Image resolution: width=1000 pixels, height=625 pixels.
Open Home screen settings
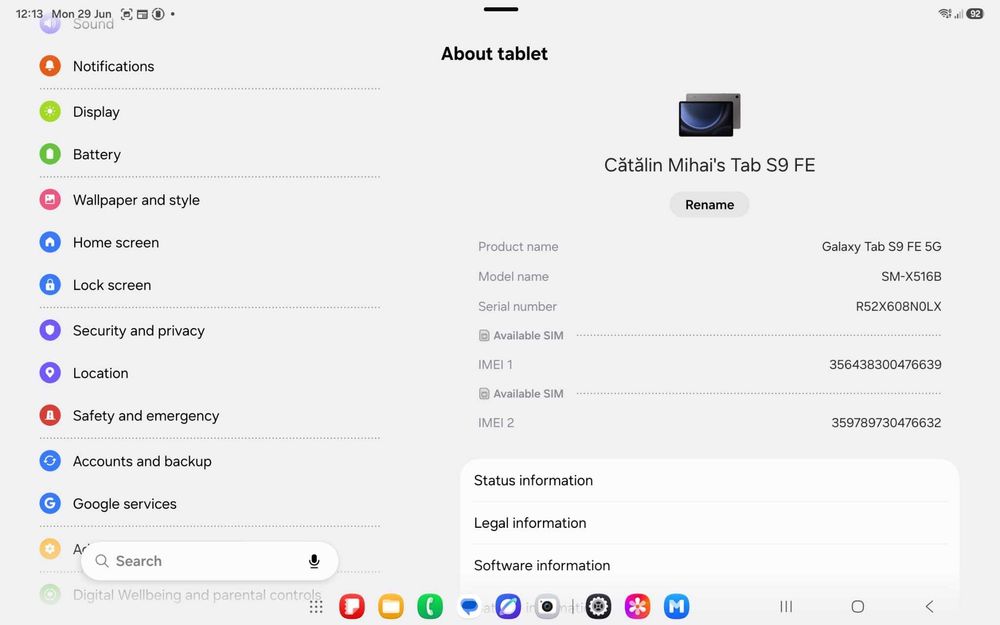(x=209, y=242)
